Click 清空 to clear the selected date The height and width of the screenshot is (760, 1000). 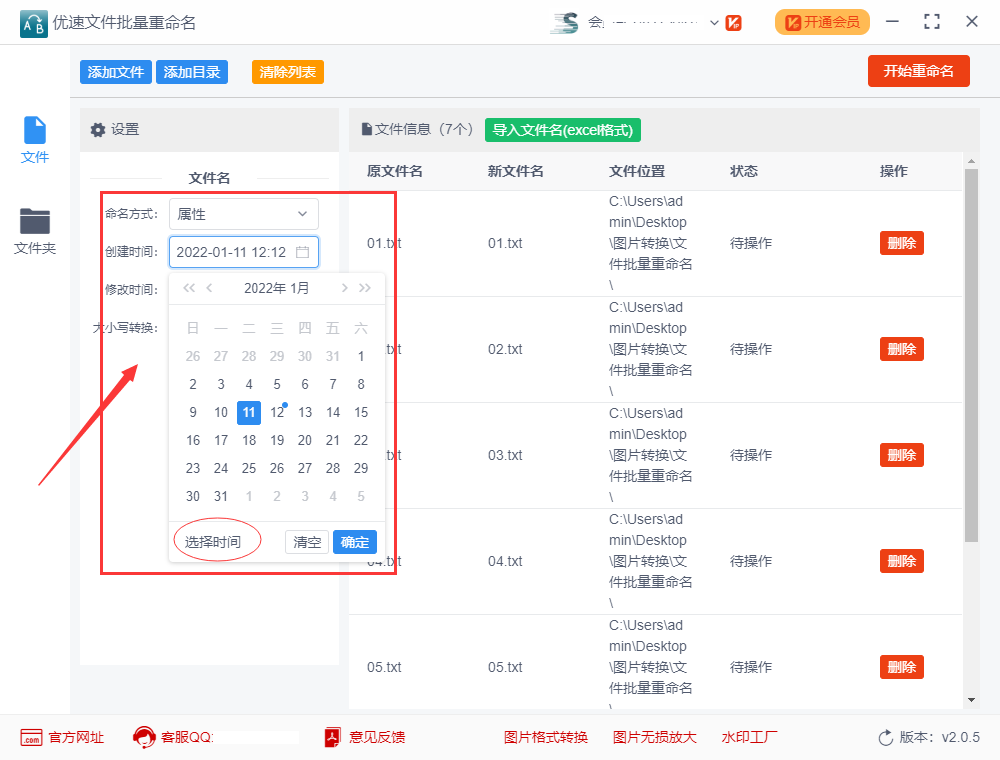tap(306, 540)
